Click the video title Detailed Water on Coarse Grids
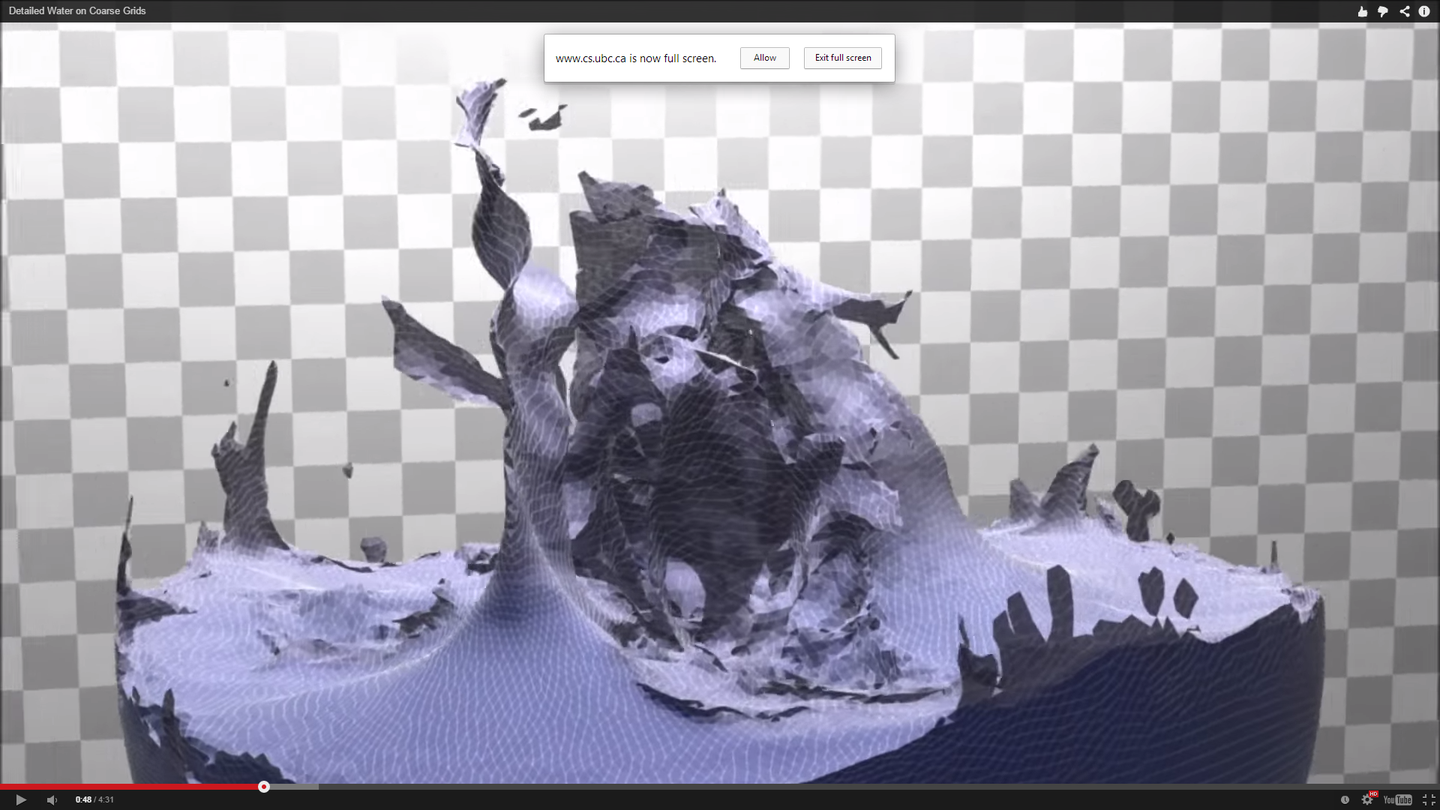This screenshot has height=810, width=1440. coord(77,11)
